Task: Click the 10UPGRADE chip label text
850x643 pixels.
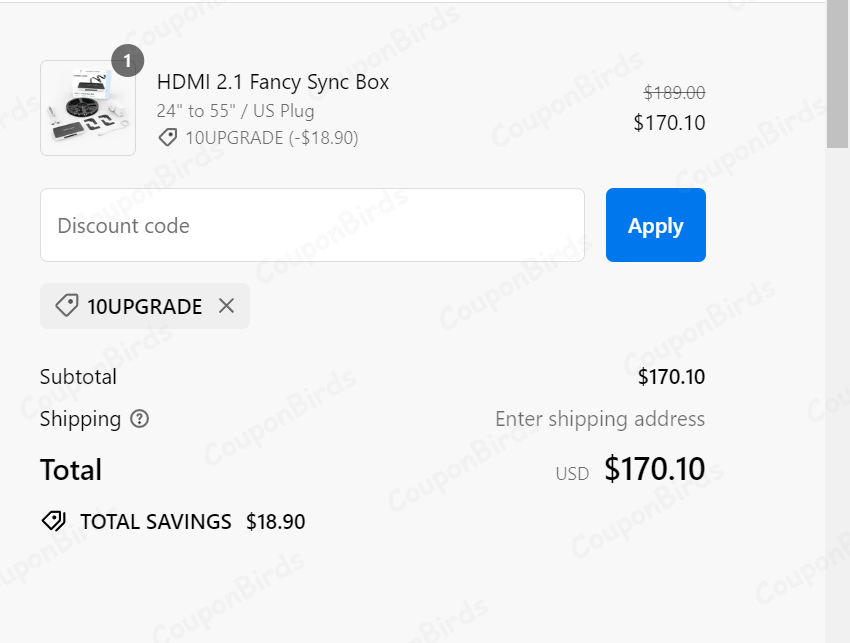Action: coord(144,306)
